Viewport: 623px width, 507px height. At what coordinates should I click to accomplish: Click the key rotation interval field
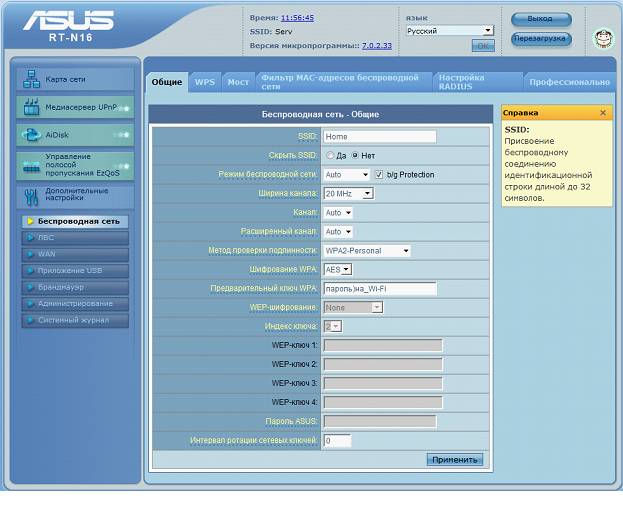click(x=337, y=441)
